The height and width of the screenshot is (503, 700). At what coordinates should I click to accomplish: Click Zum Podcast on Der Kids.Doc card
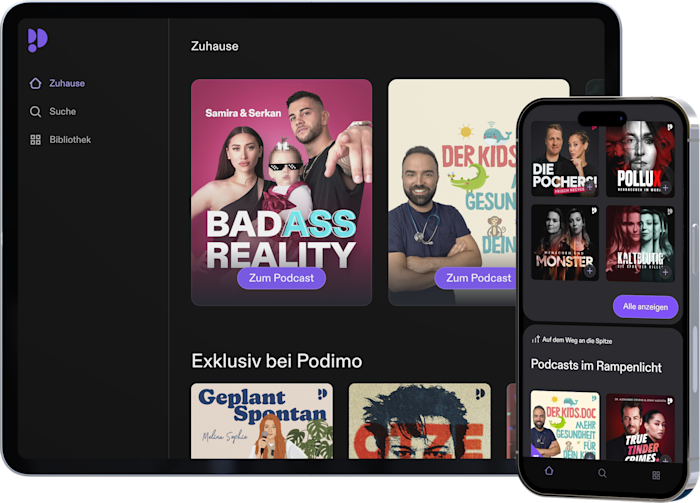coord(475,278)
